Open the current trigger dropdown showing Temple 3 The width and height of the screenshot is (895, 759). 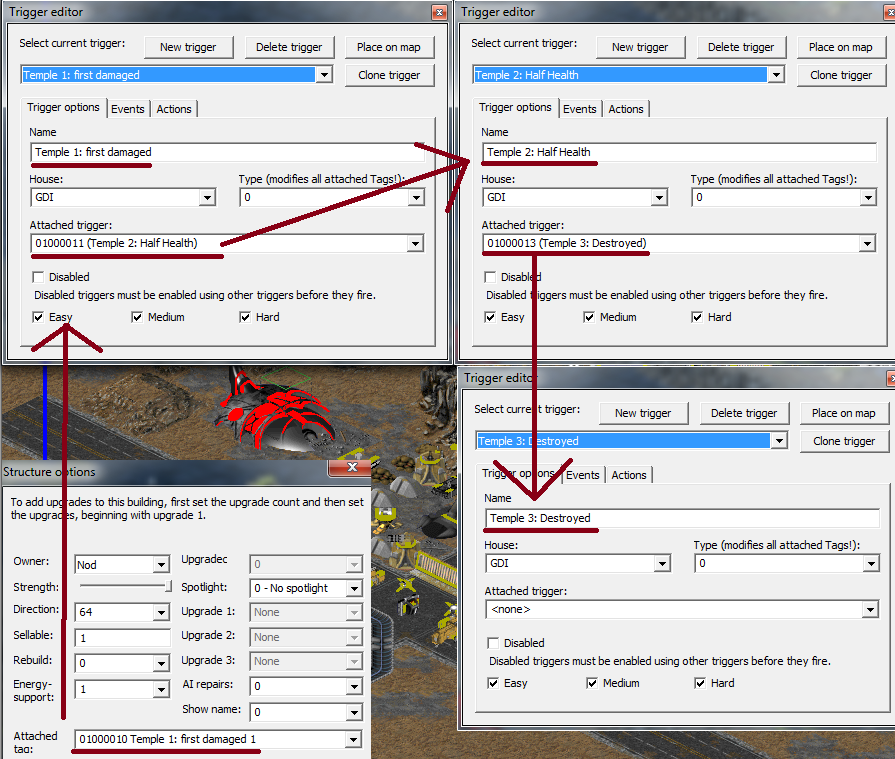[779, 441]
